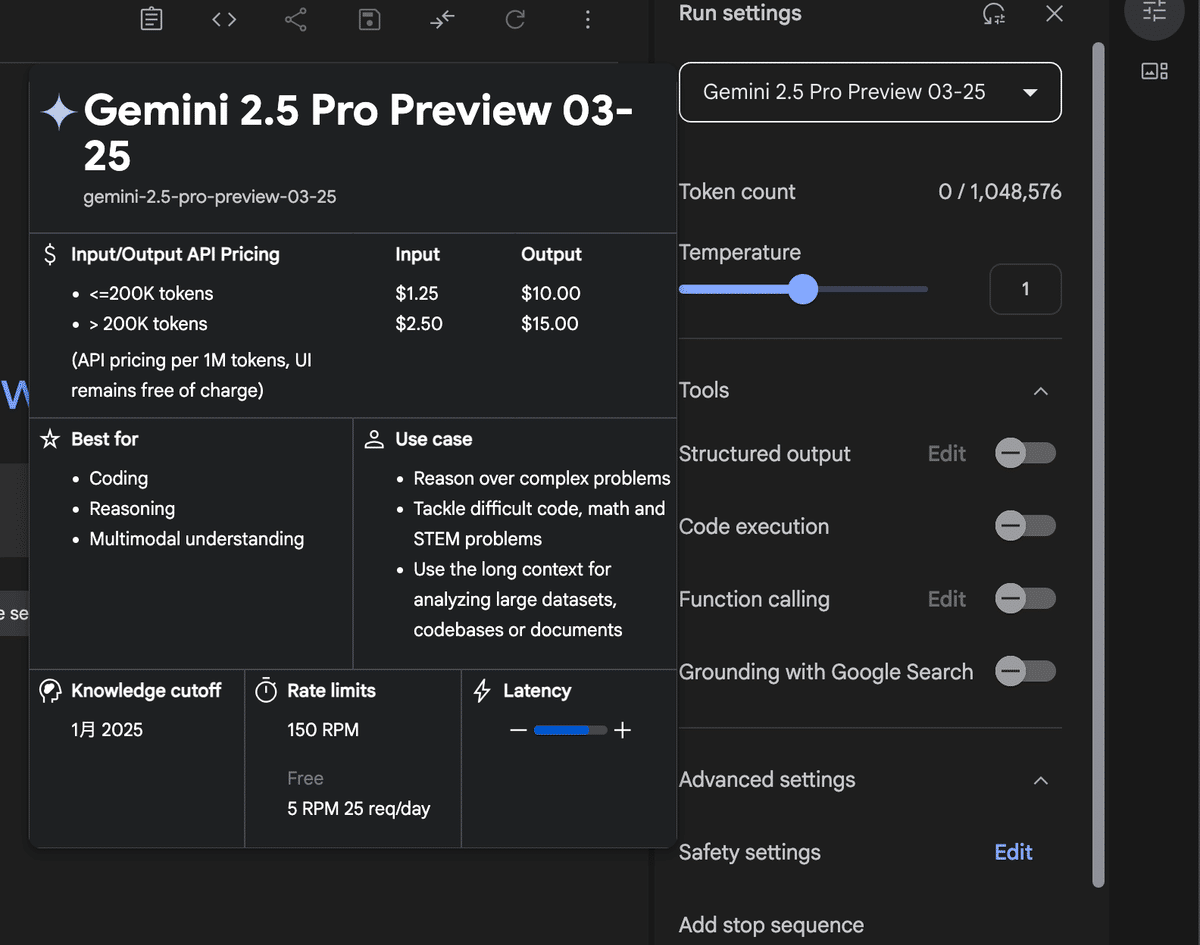Click the Temperature slider handle
The width and height of the screenshot is (1200, 945).
[x=802, y=290]
